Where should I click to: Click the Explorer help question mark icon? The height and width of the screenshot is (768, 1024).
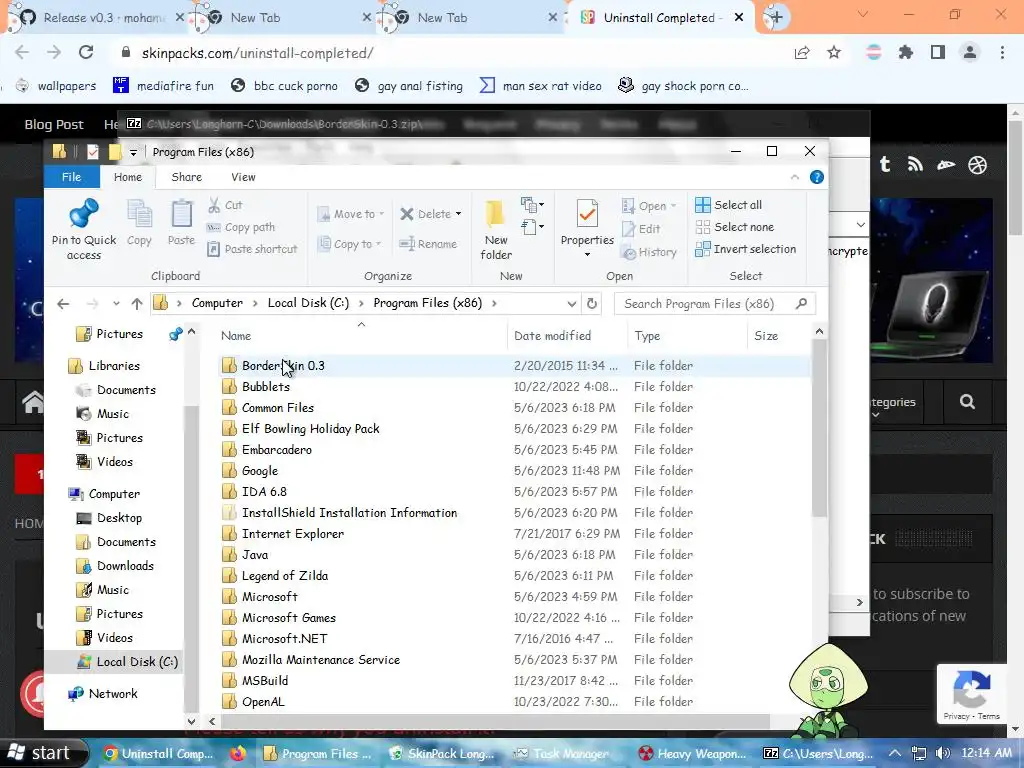click(816, 177)
